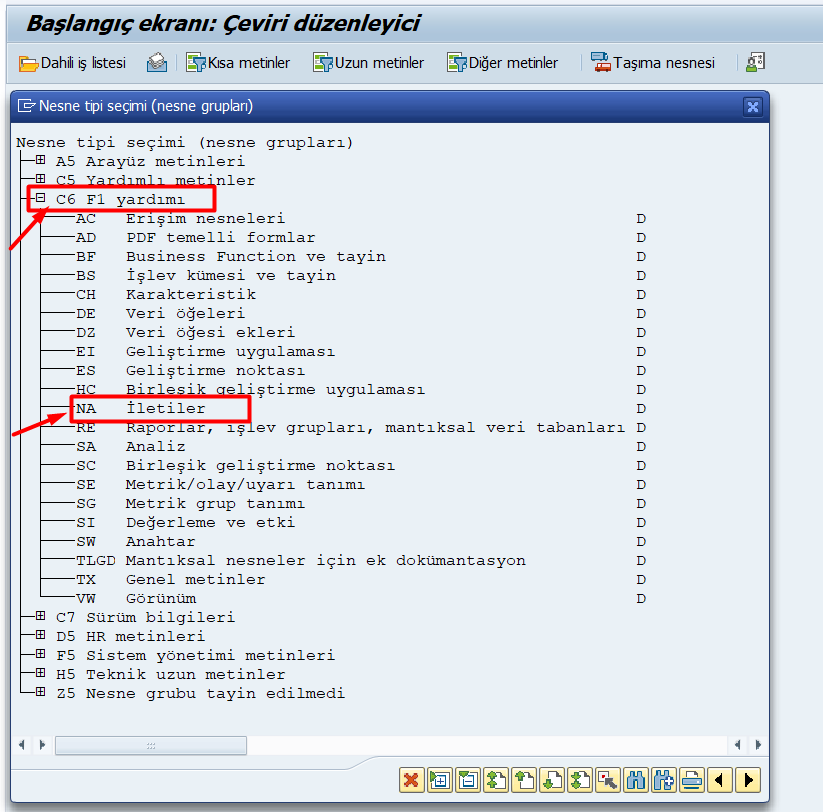Go to first page with double up arrows
Screen dimensions: 823x812
pyautogui.click(x=496, y=781)
